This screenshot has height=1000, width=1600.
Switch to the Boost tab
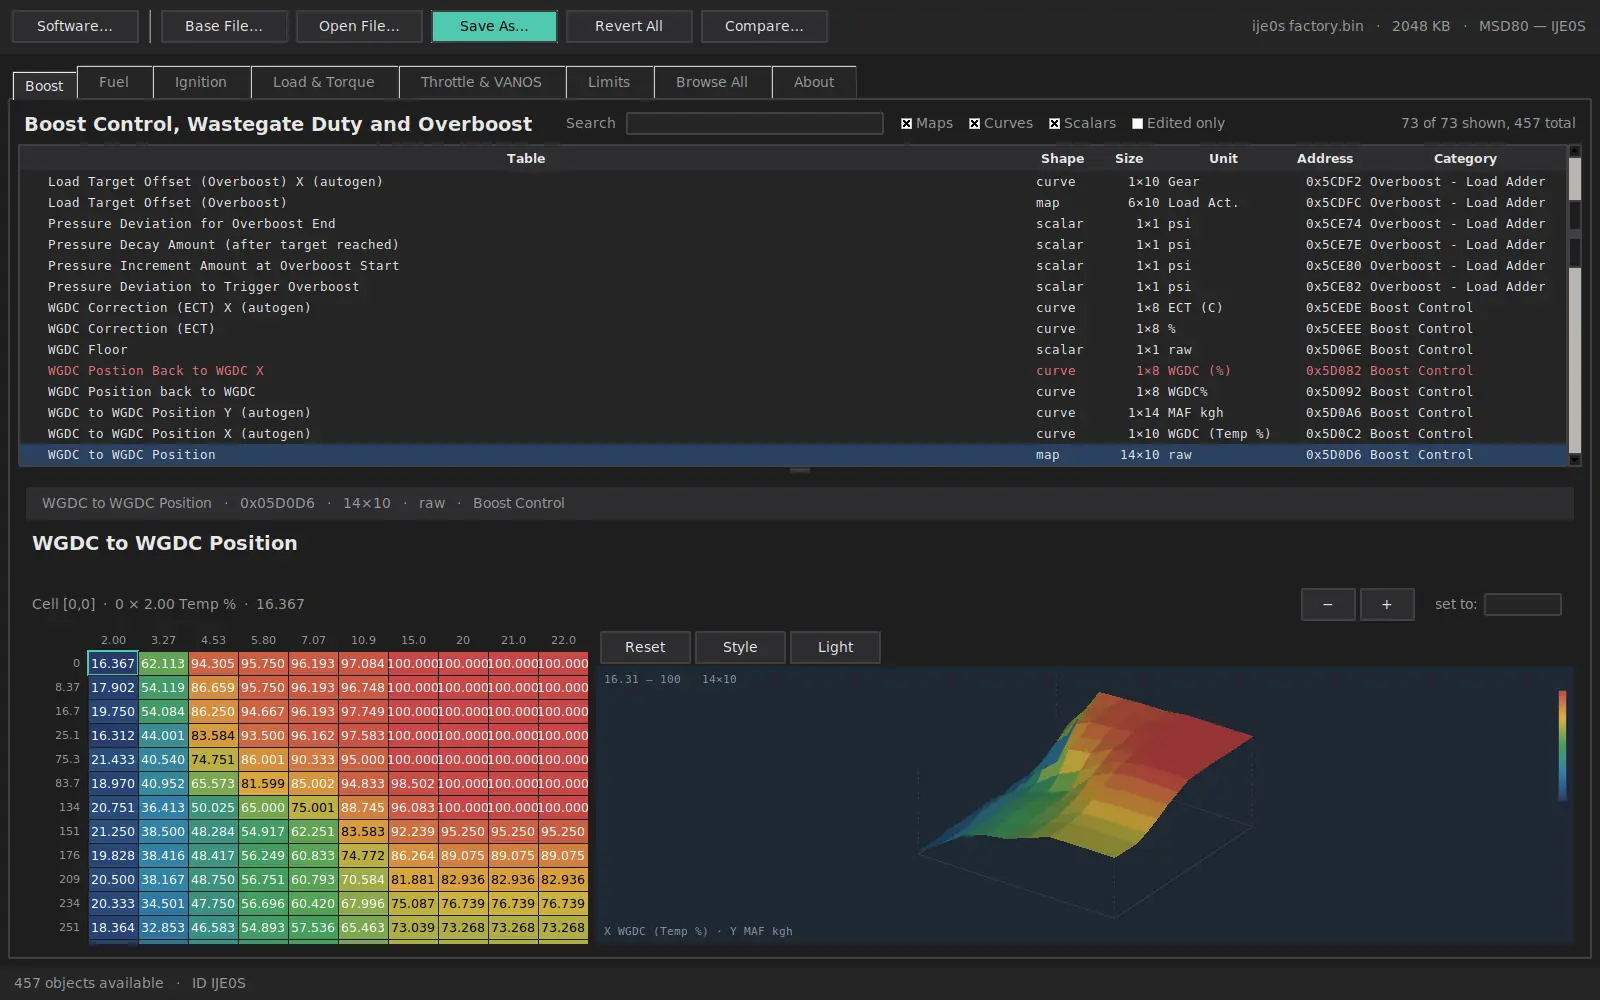(44, 86)
